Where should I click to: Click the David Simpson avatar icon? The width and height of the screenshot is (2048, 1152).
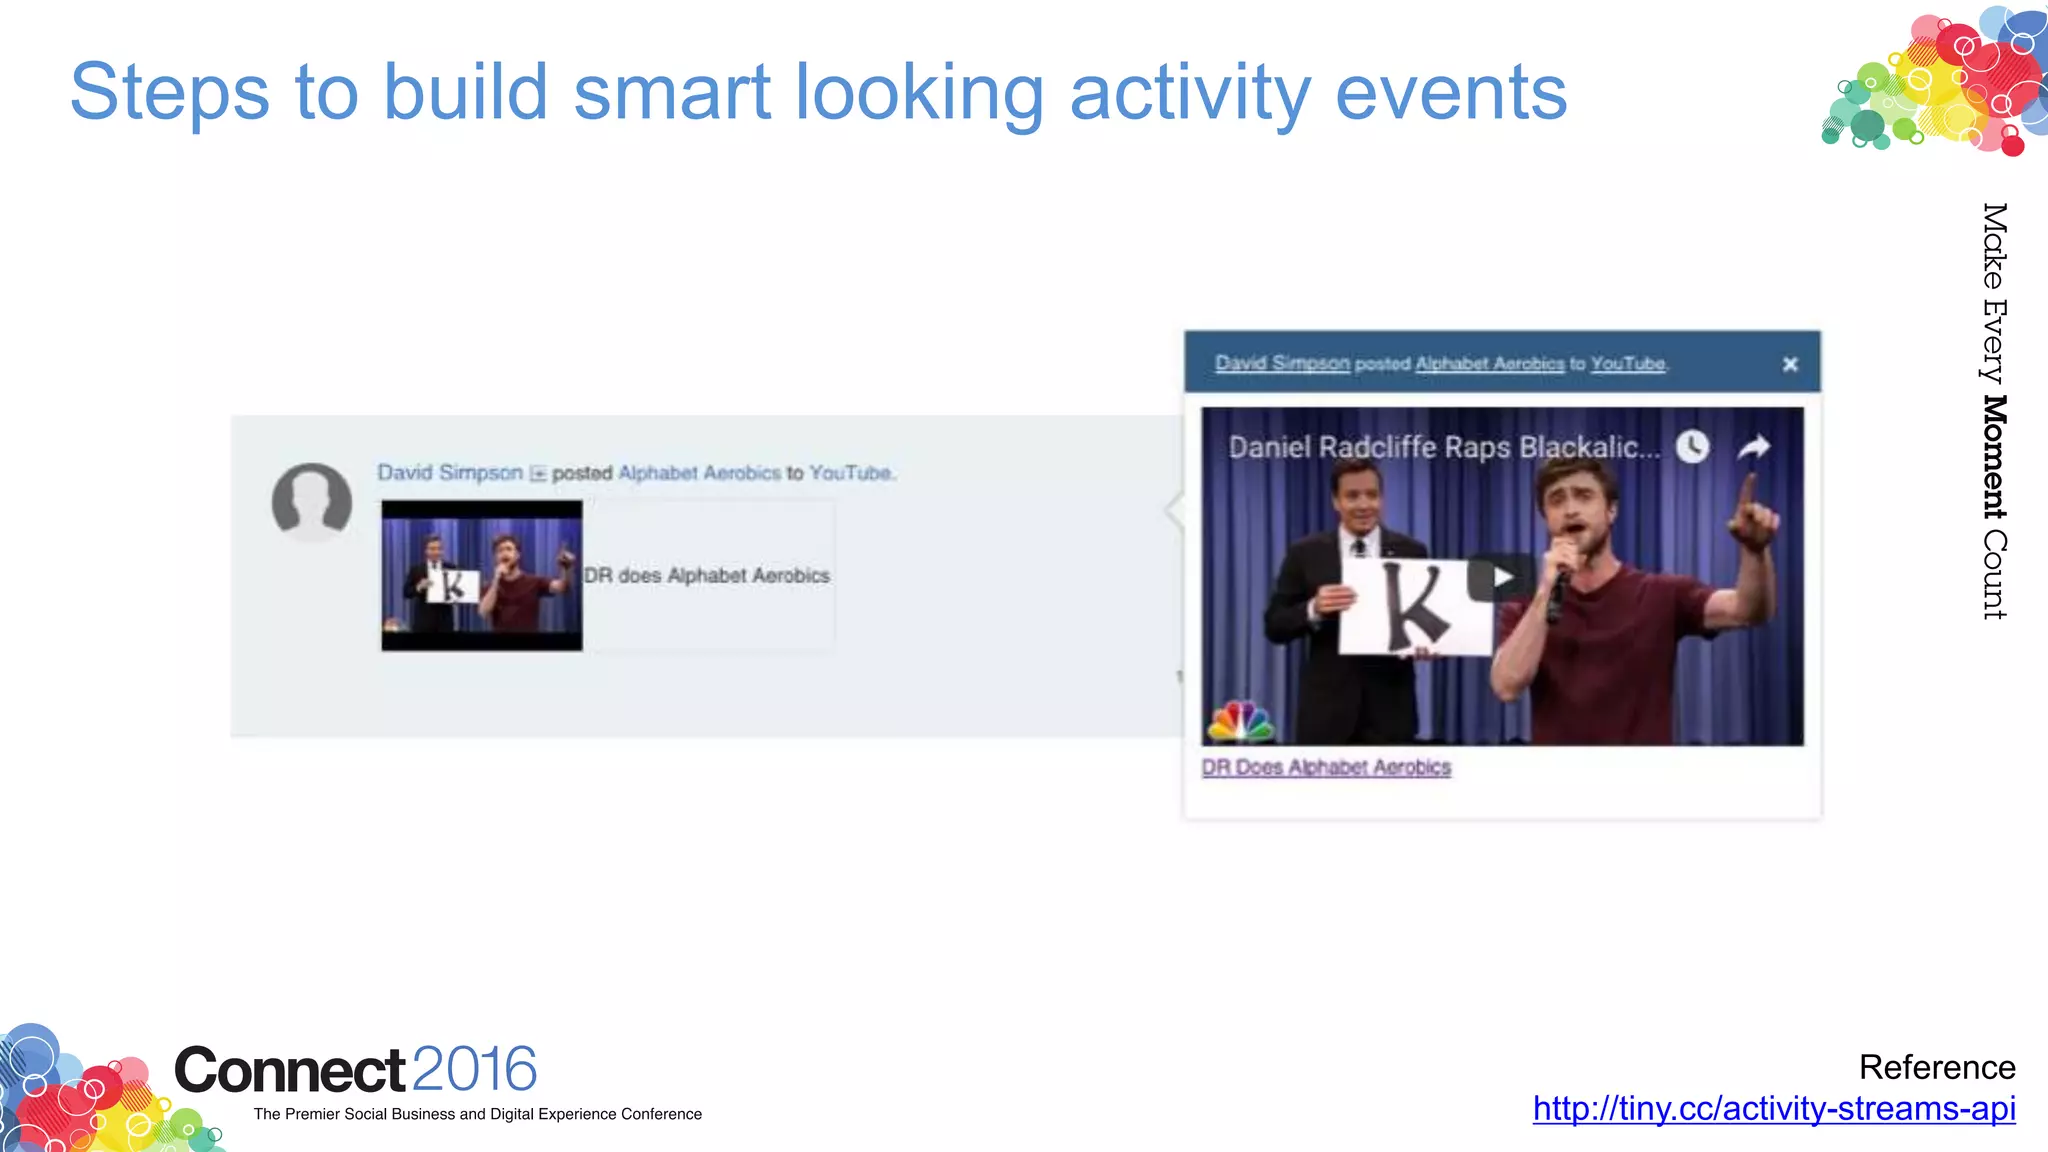pyautogui.click(x=312, y=501)
